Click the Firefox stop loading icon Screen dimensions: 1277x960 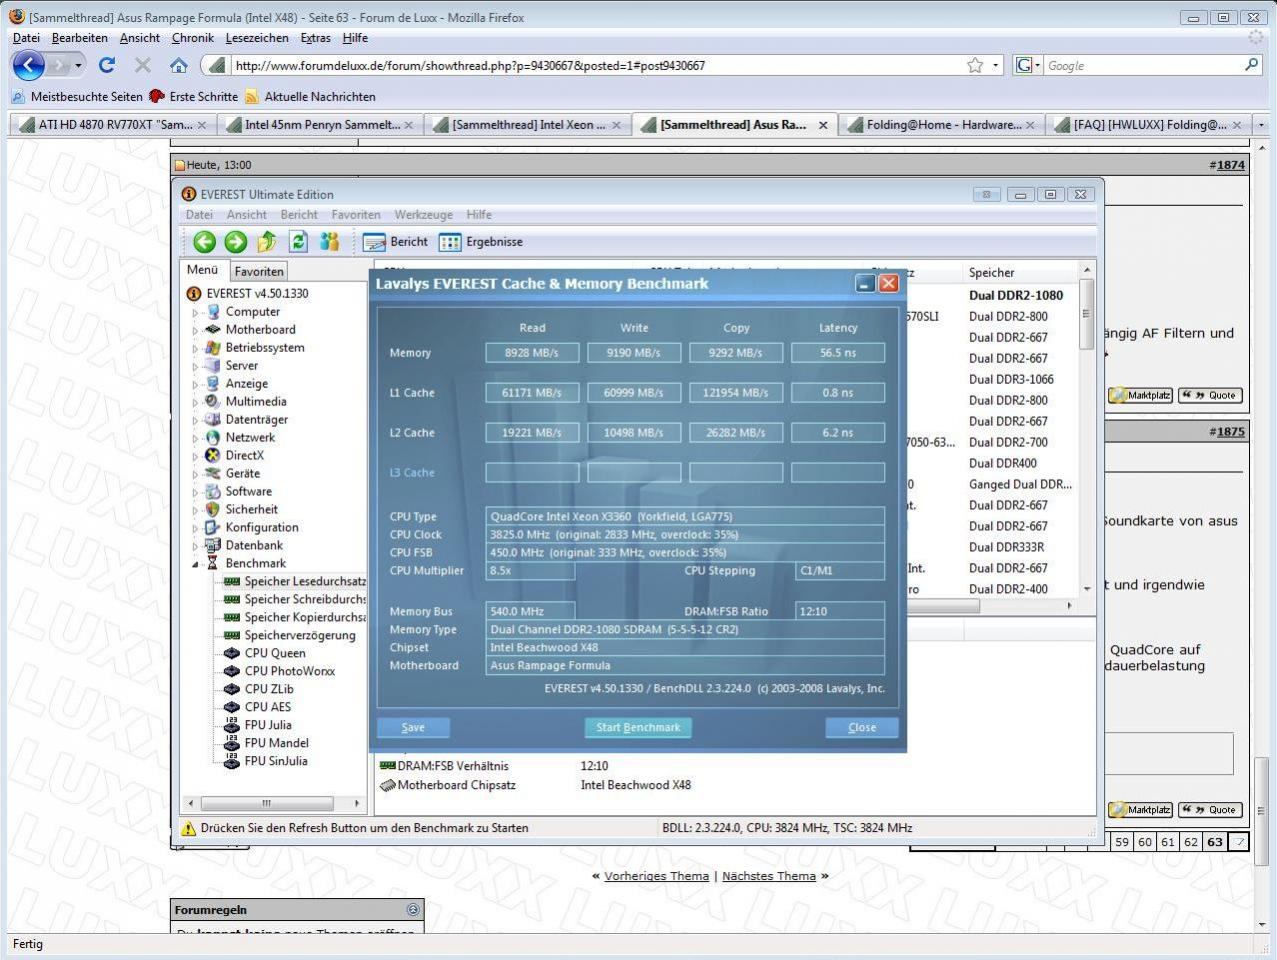click(143, 65)
